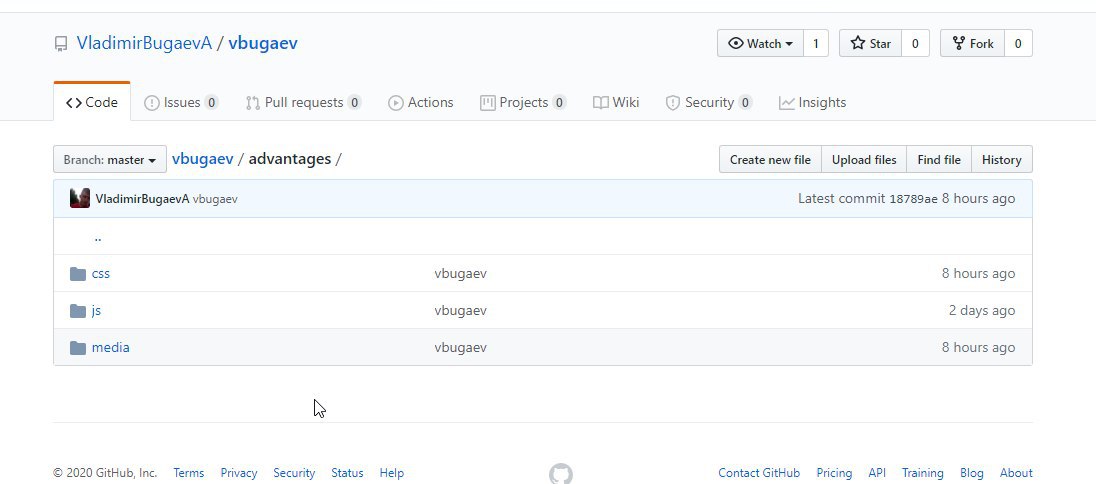Open the Security footer link
1096x484 pixels.
294,473
